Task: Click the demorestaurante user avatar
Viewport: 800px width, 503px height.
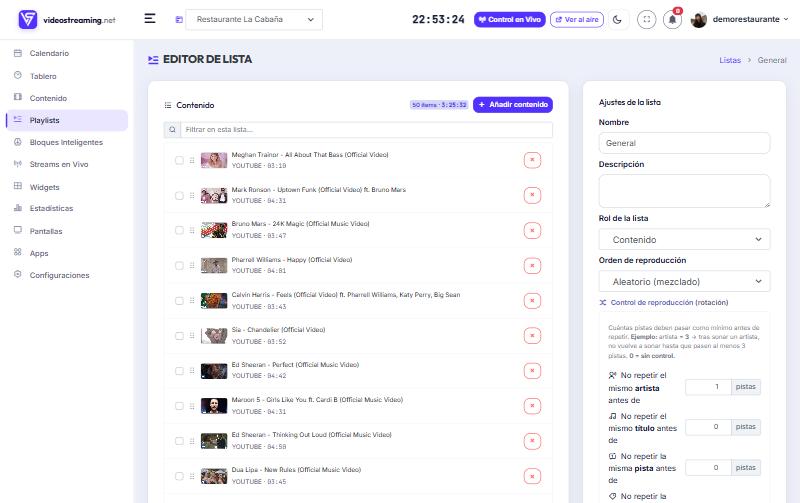Action: coord(698,19)
